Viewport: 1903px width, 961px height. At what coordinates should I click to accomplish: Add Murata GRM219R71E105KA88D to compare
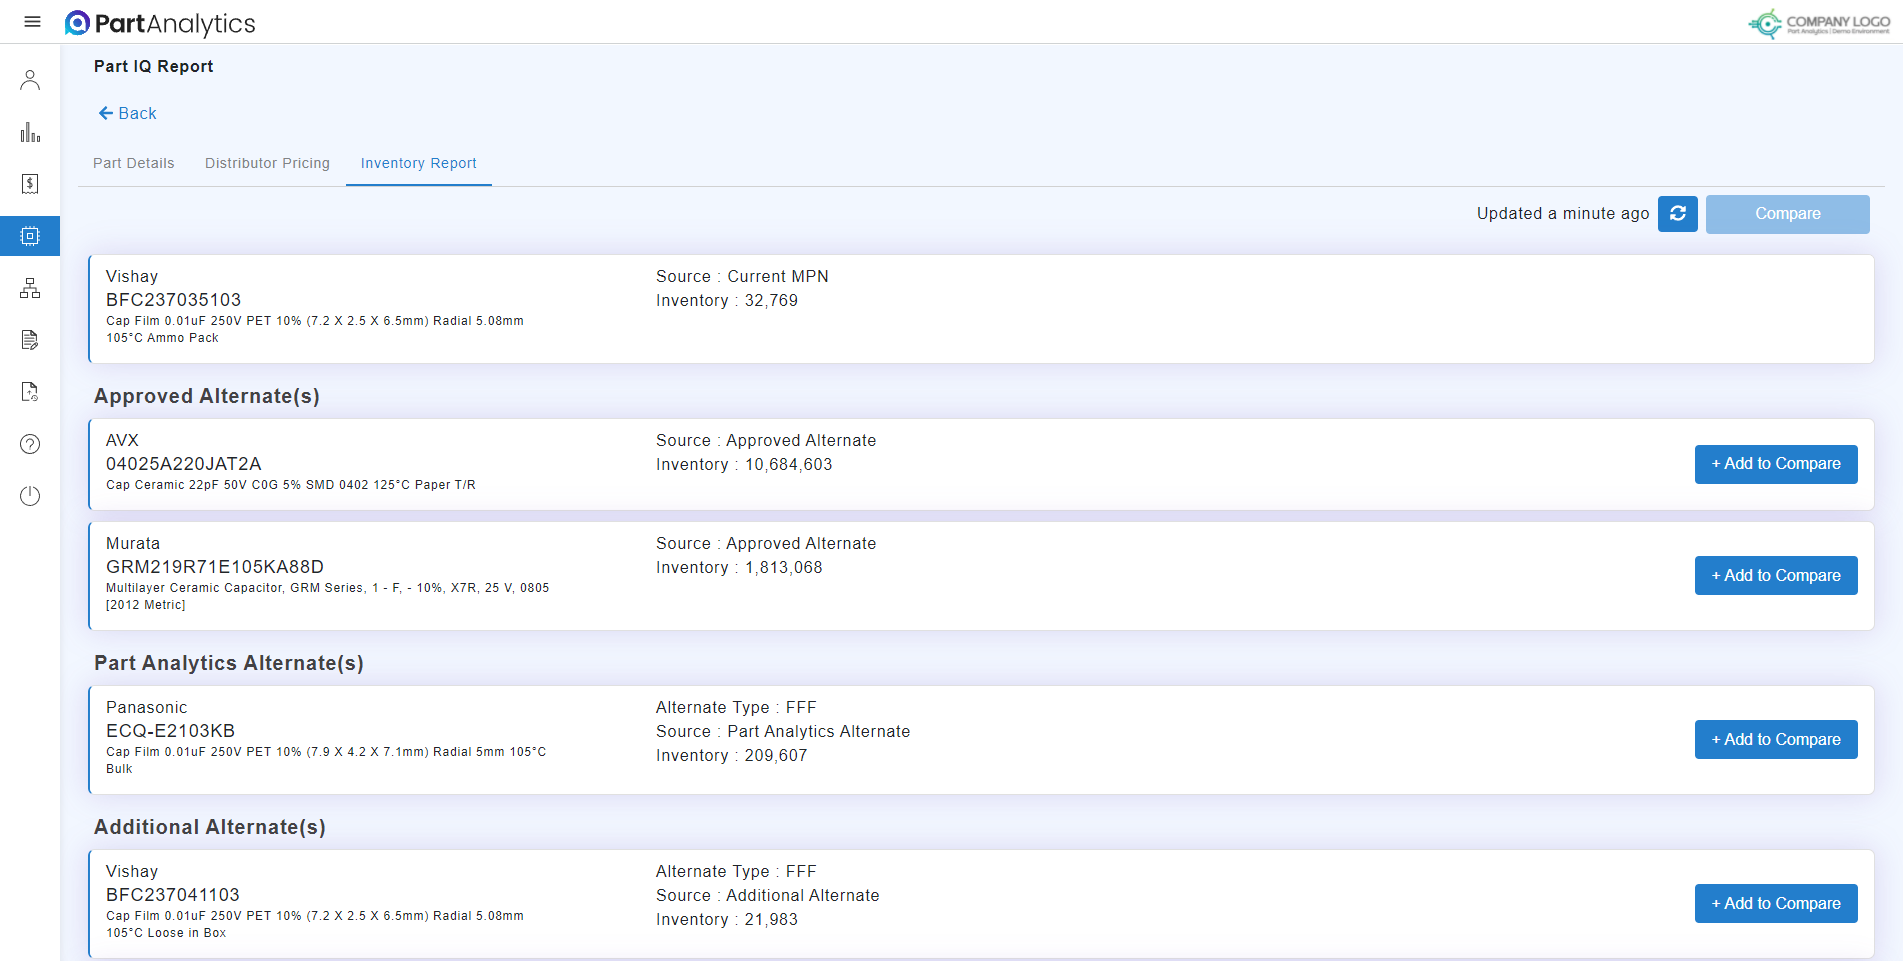click(1775, 576)
